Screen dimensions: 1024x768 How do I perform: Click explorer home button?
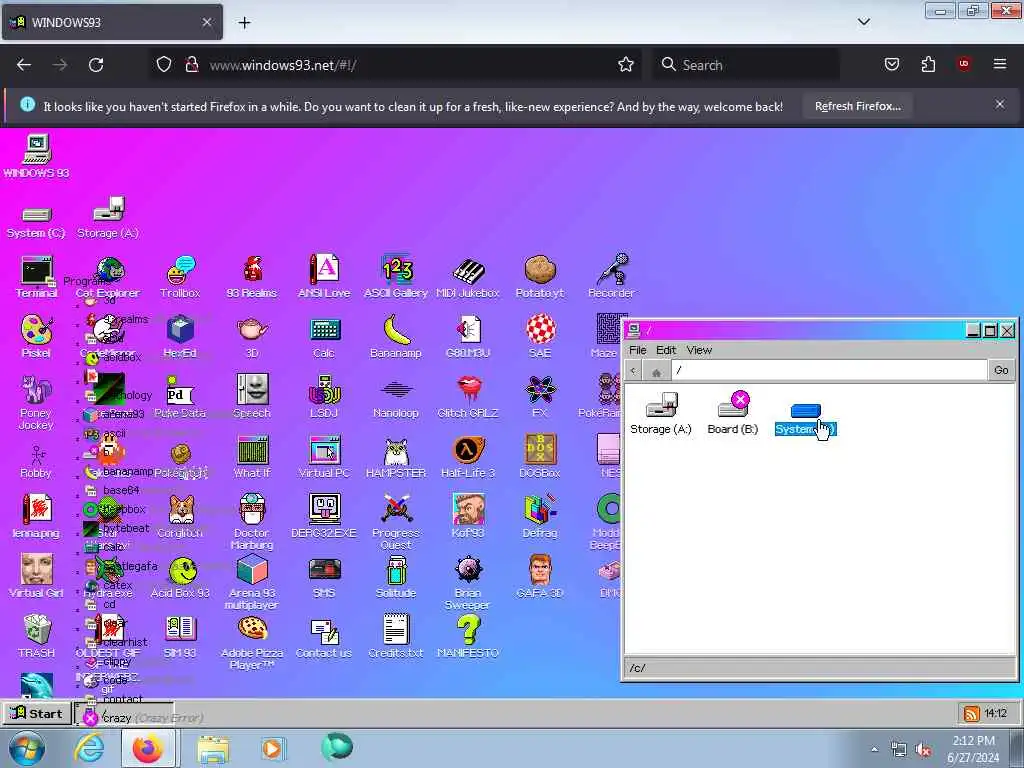tap(656, 371)
